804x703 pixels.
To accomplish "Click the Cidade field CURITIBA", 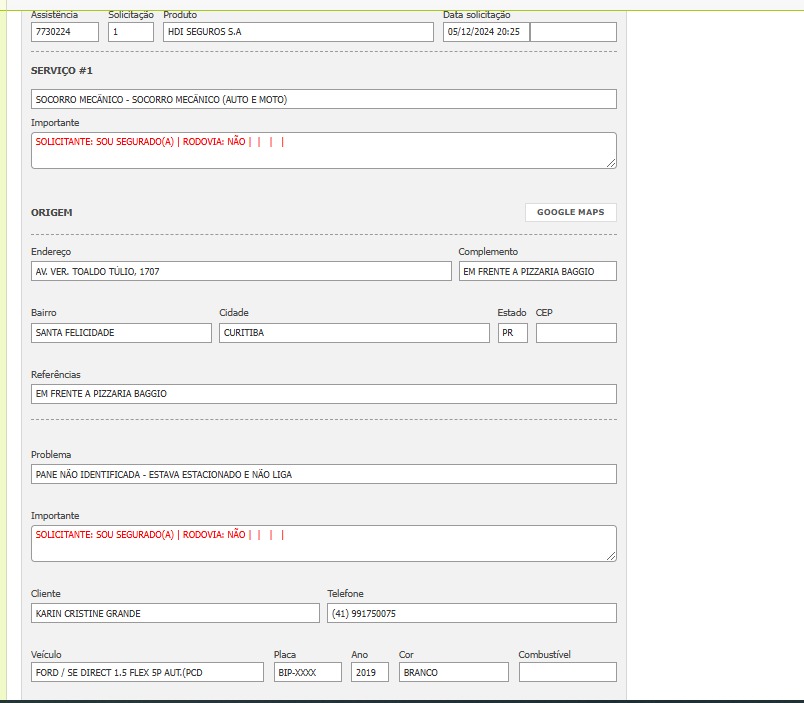I will tap(354, 333).
